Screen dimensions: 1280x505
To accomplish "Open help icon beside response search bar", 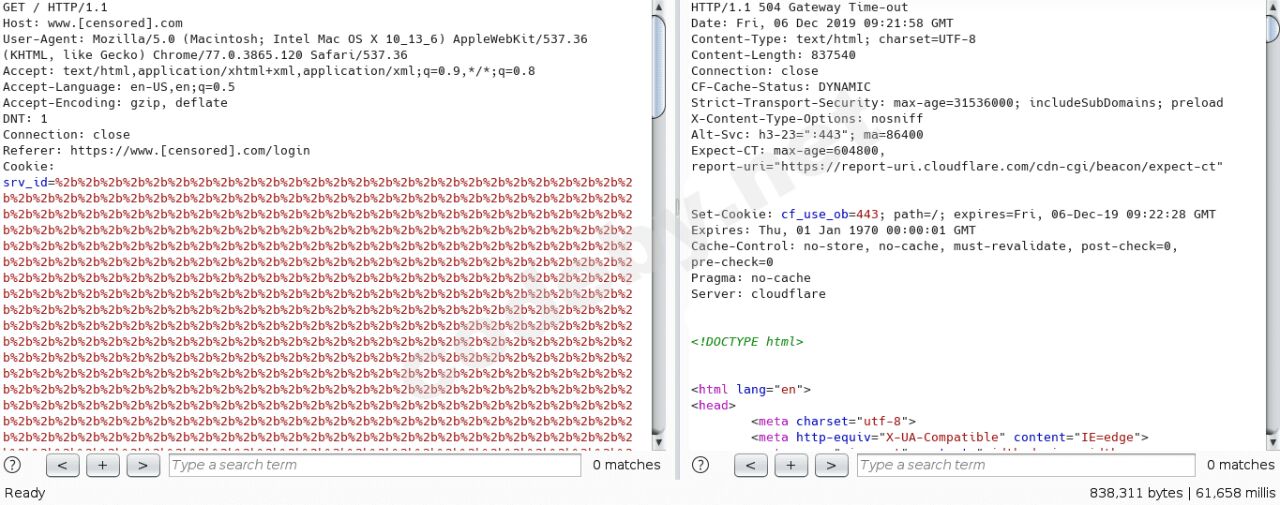I will click(700, 465).
